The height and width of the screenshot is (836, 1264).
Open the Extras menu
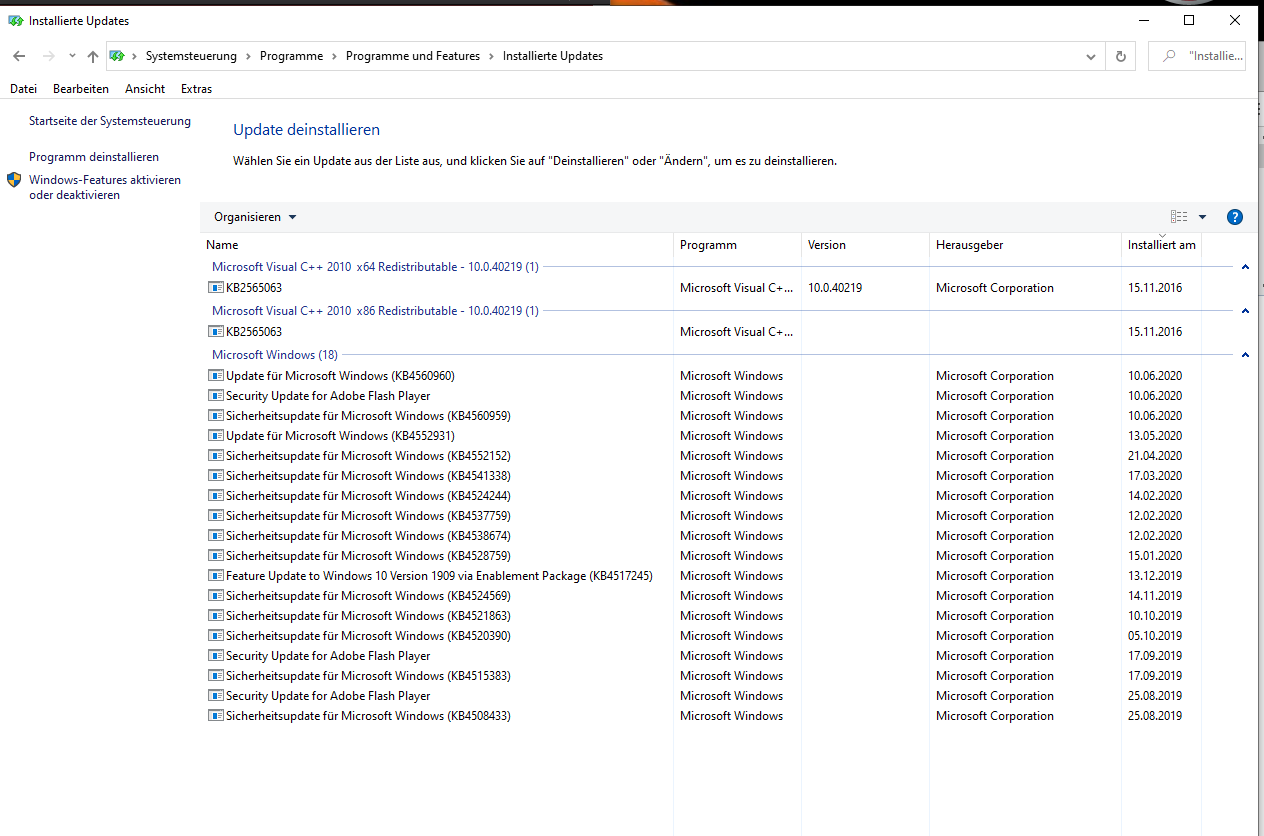tap(197, 89)
